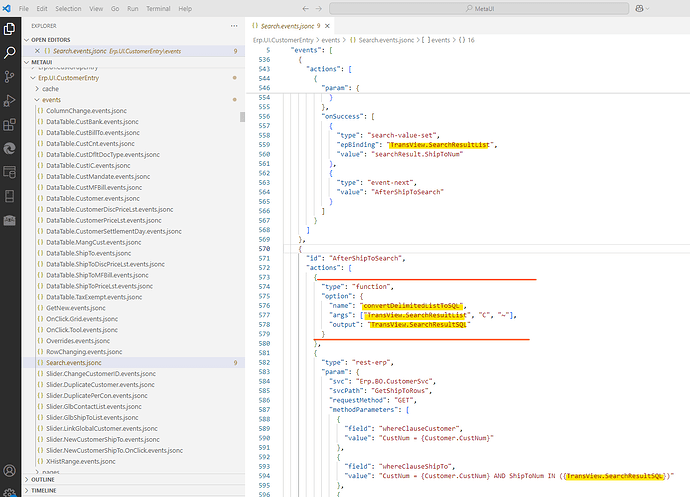The image size is (690, 497).
Task: Open the Terminal menu
Action: coord(158,8)
